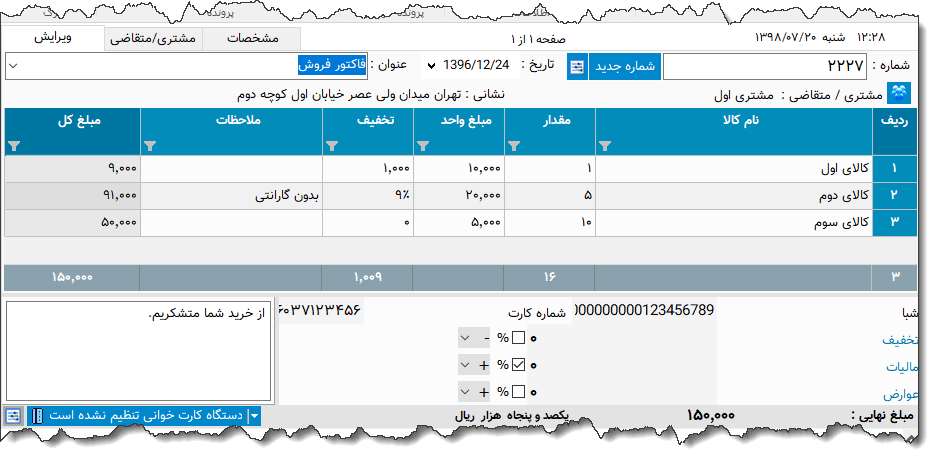Viewport: 928px width, 450px height.
Task: Click the دستگاه کارت خوانی تنظیم نشده است button
Action: pyautogui.click(x=144, y=416)
